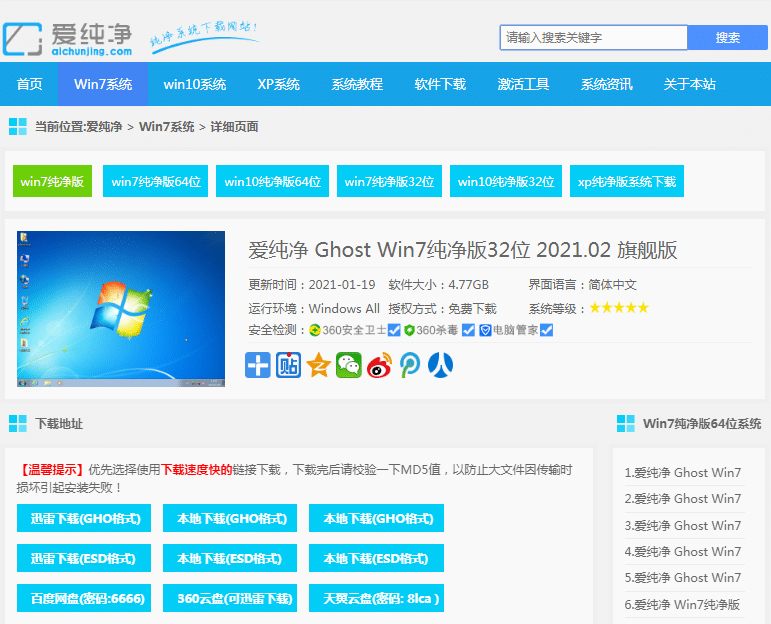The height and width of the screenshot is (624, 771).
Task: Click the 运行环境:Windows All text
Action: click(x=314, y=309)
